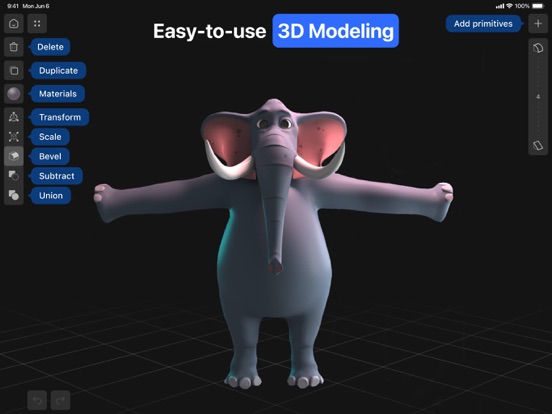Click the Transform tooltip label
Screen dimensions: 552x414
click(59, 117)
